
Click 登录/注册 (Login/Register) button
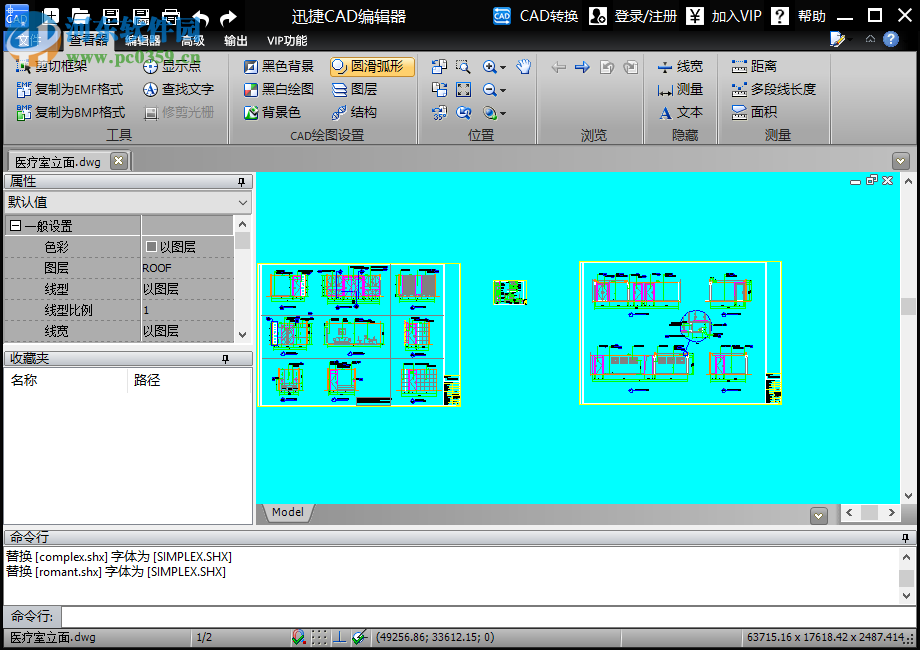[634, 16]
